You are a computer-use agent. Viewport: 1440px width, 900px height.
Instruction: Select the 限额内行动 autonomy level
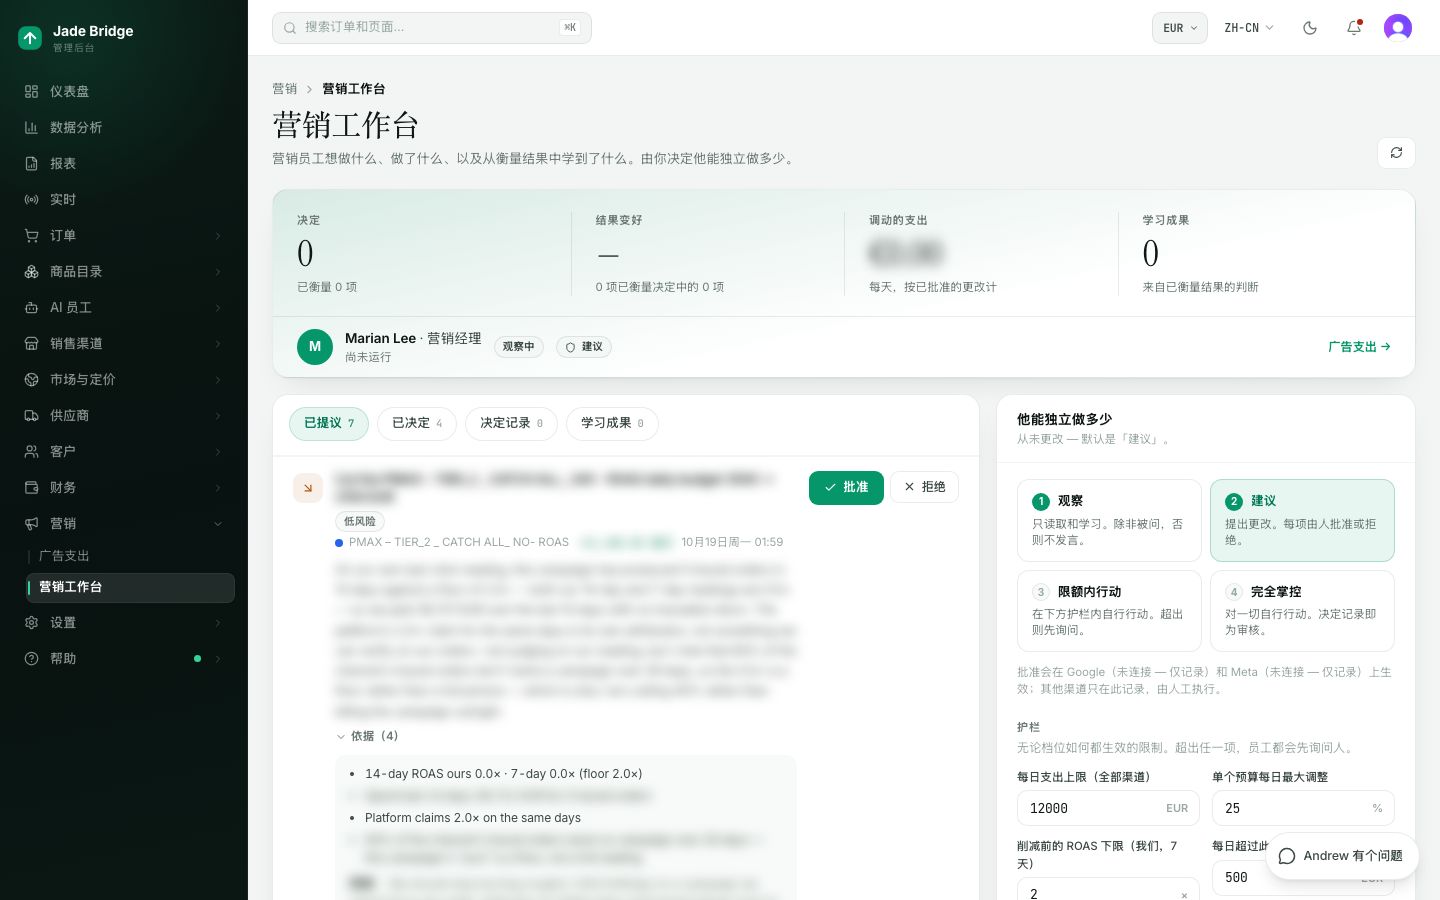pyautogui.click(x=1109, y=611)
